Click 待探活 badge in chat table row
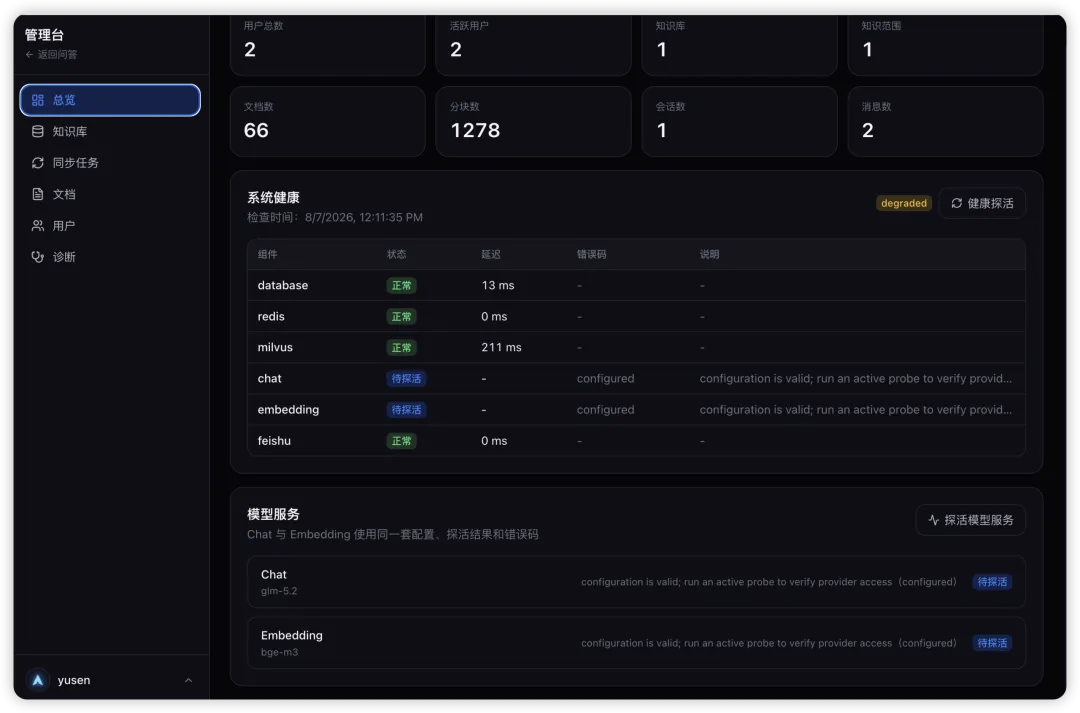 [406, 378]
